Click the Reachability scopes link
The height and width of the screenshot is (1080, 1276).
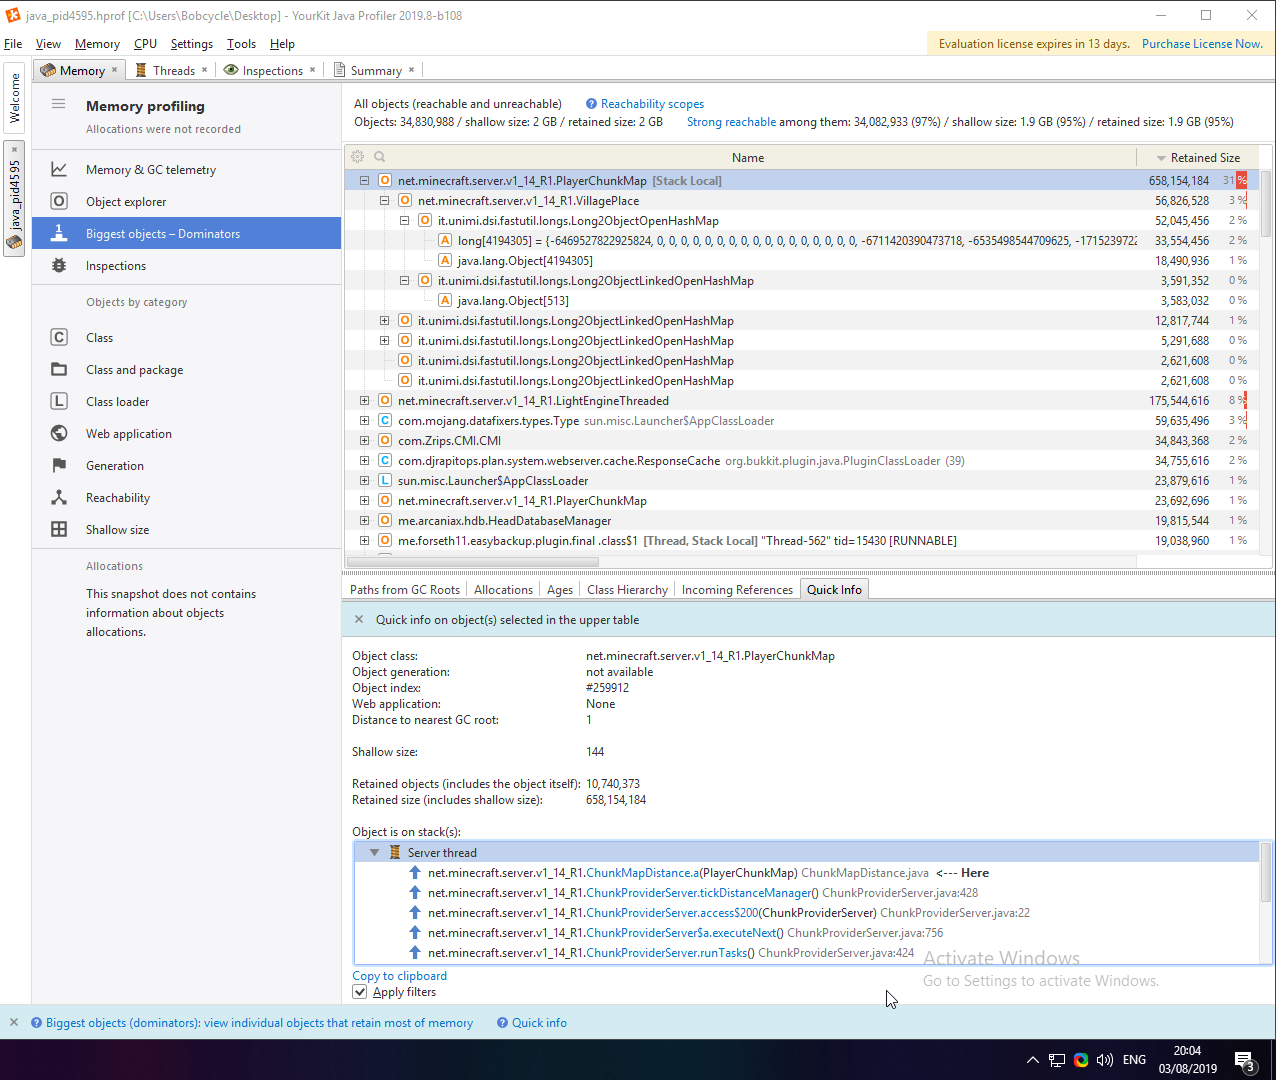coord(652,104)
